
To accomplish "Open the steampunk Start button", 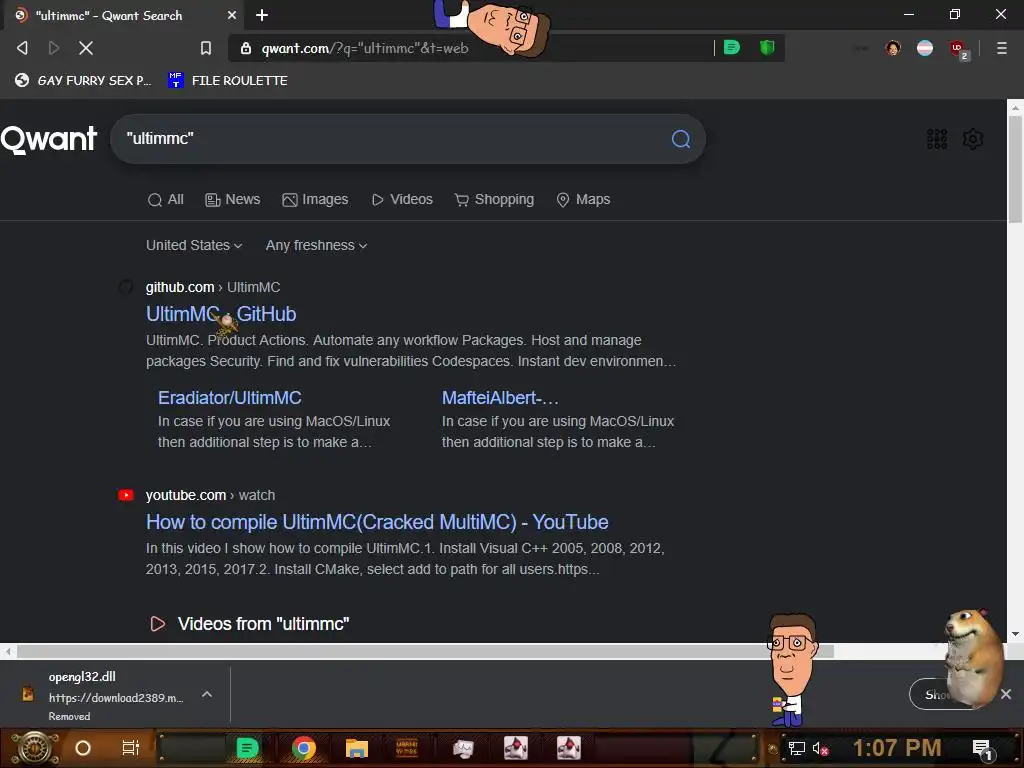I will click(34, 748).
